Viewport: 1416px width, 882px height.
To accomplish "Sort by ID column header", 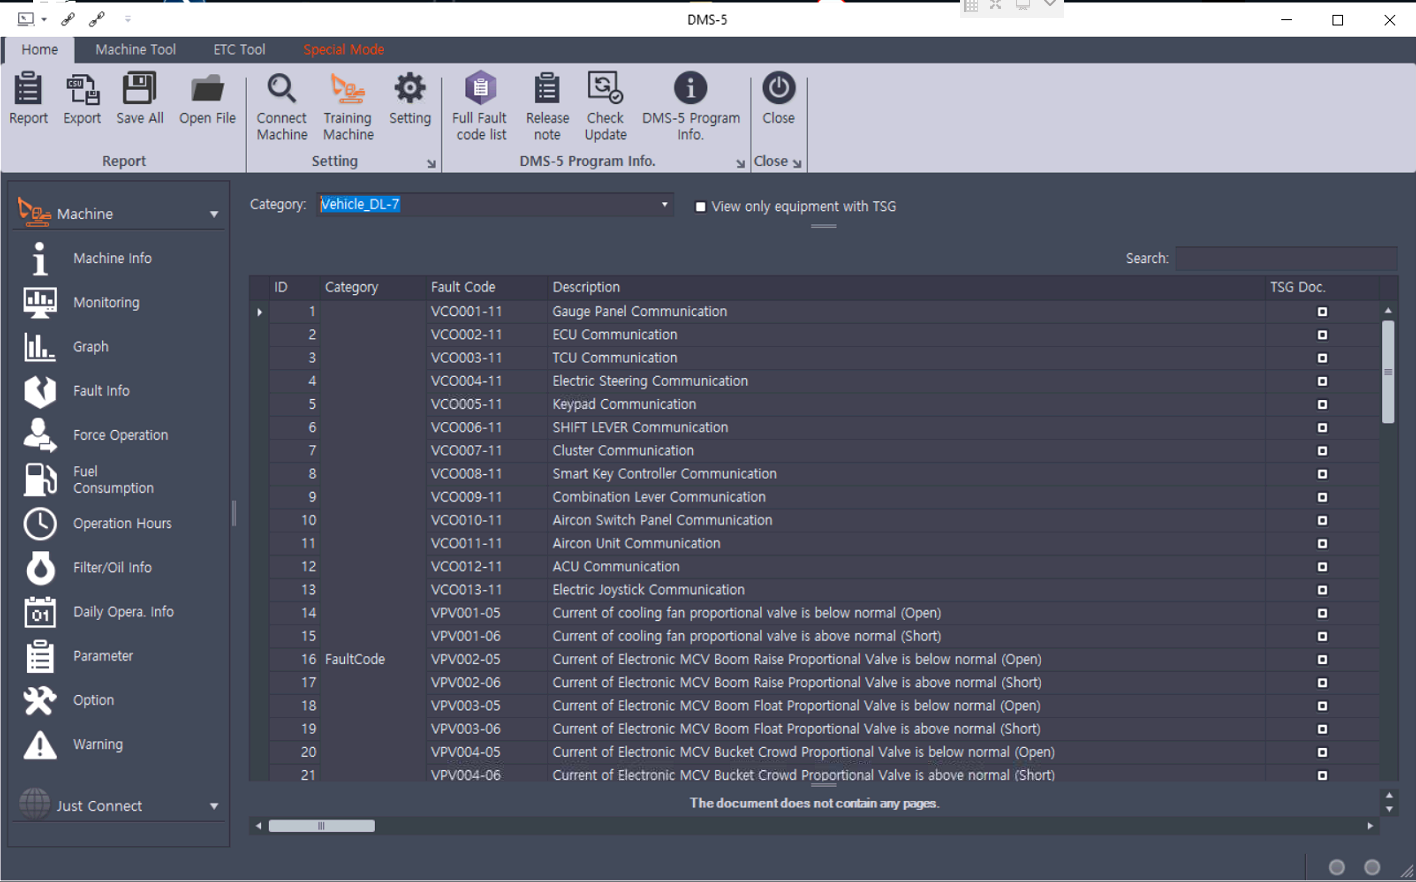I will pyautogui.click(x=295, y=287).
